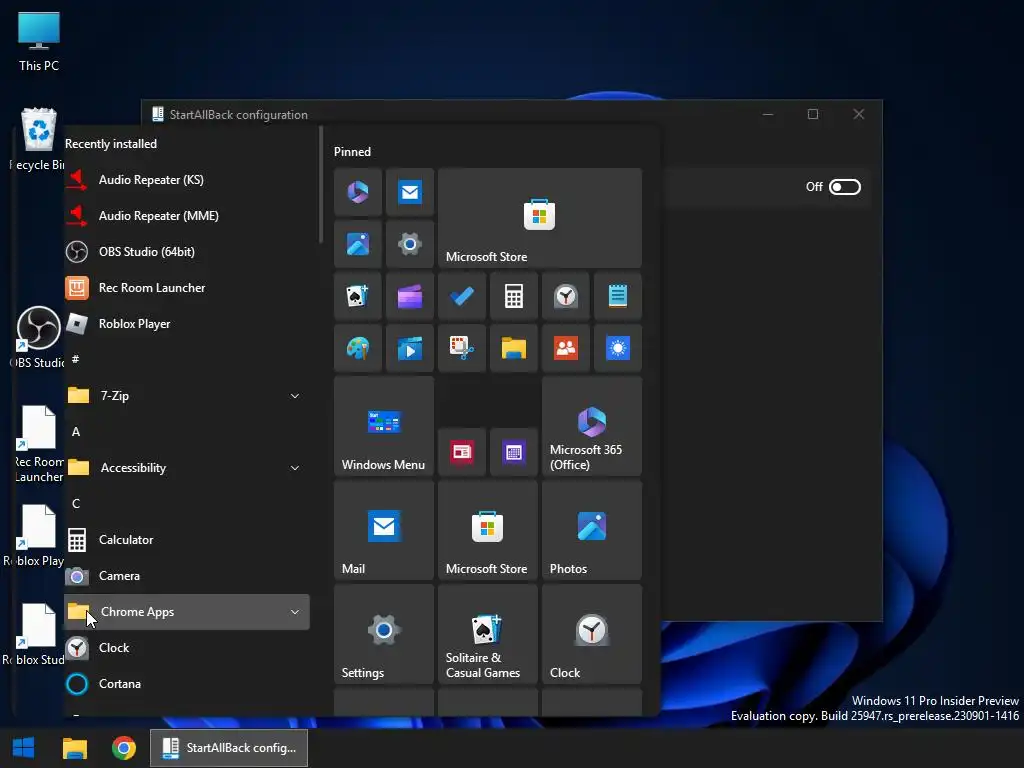Image resolution: width=1024 pixels, height=768 pixels.
Task: Select the Recycle Bin desktop icon
Action: (x=38, y=140)
